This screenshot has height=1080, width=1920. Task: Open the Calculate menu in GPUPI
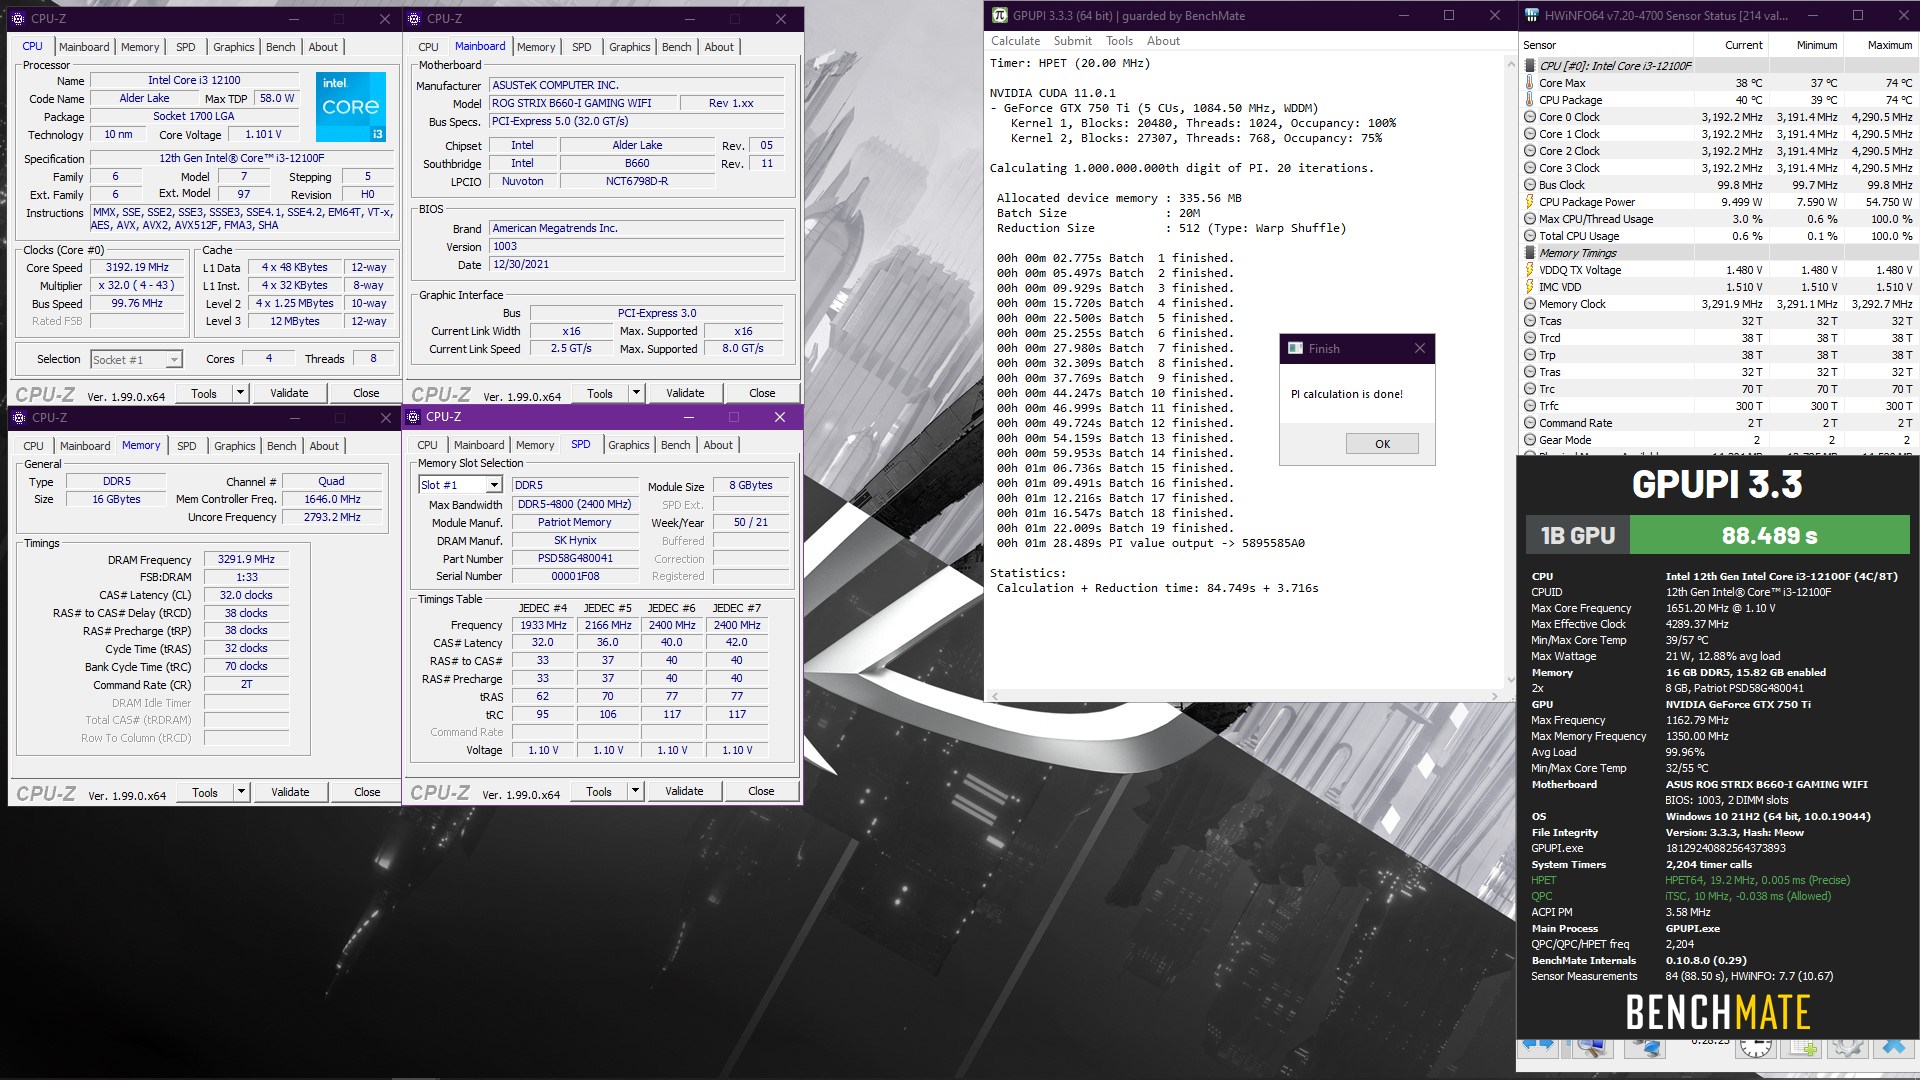click(1015, 41)
